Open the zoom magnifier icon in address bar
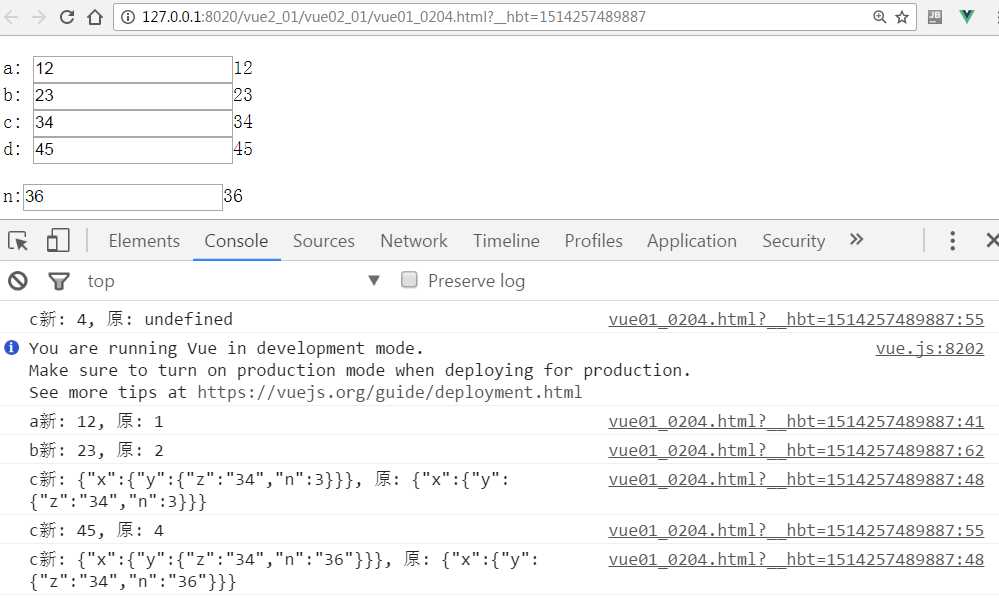This screenshot has height=598, width=999. click(x=879, y=17)
